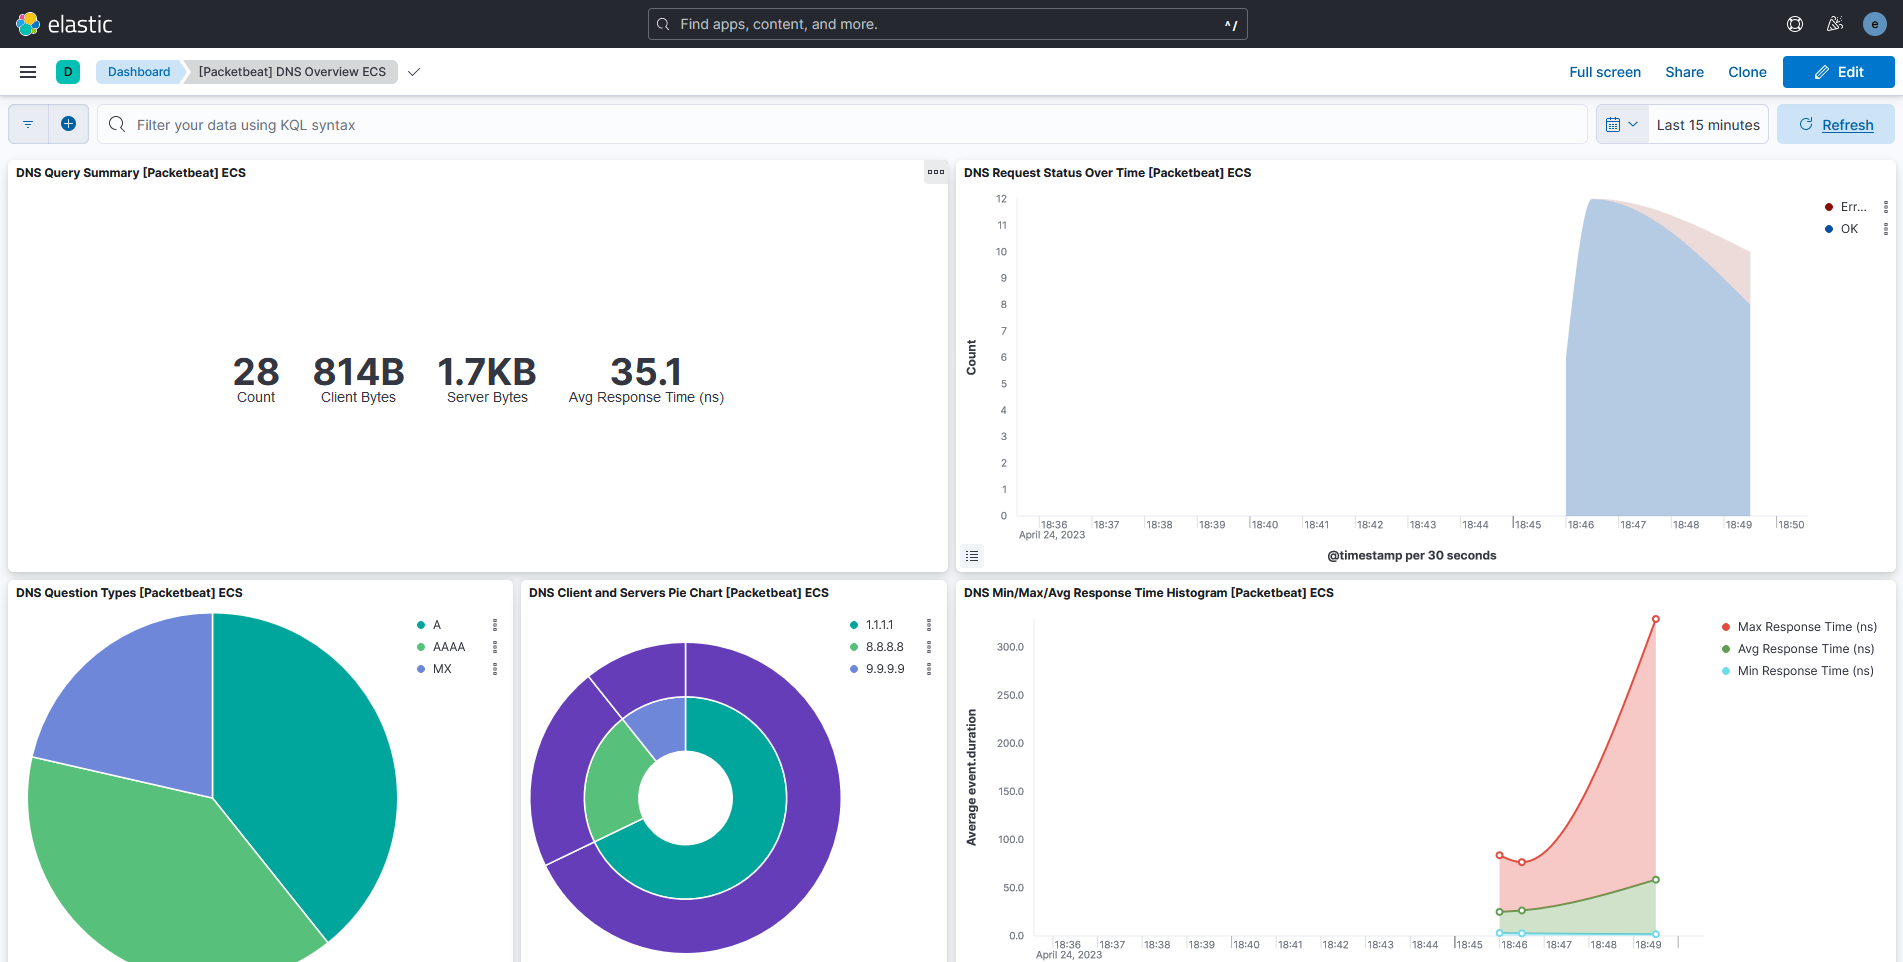Open the dashboard title checkmark dropdown
1903x962 pixels.
(x=413, y=72)
